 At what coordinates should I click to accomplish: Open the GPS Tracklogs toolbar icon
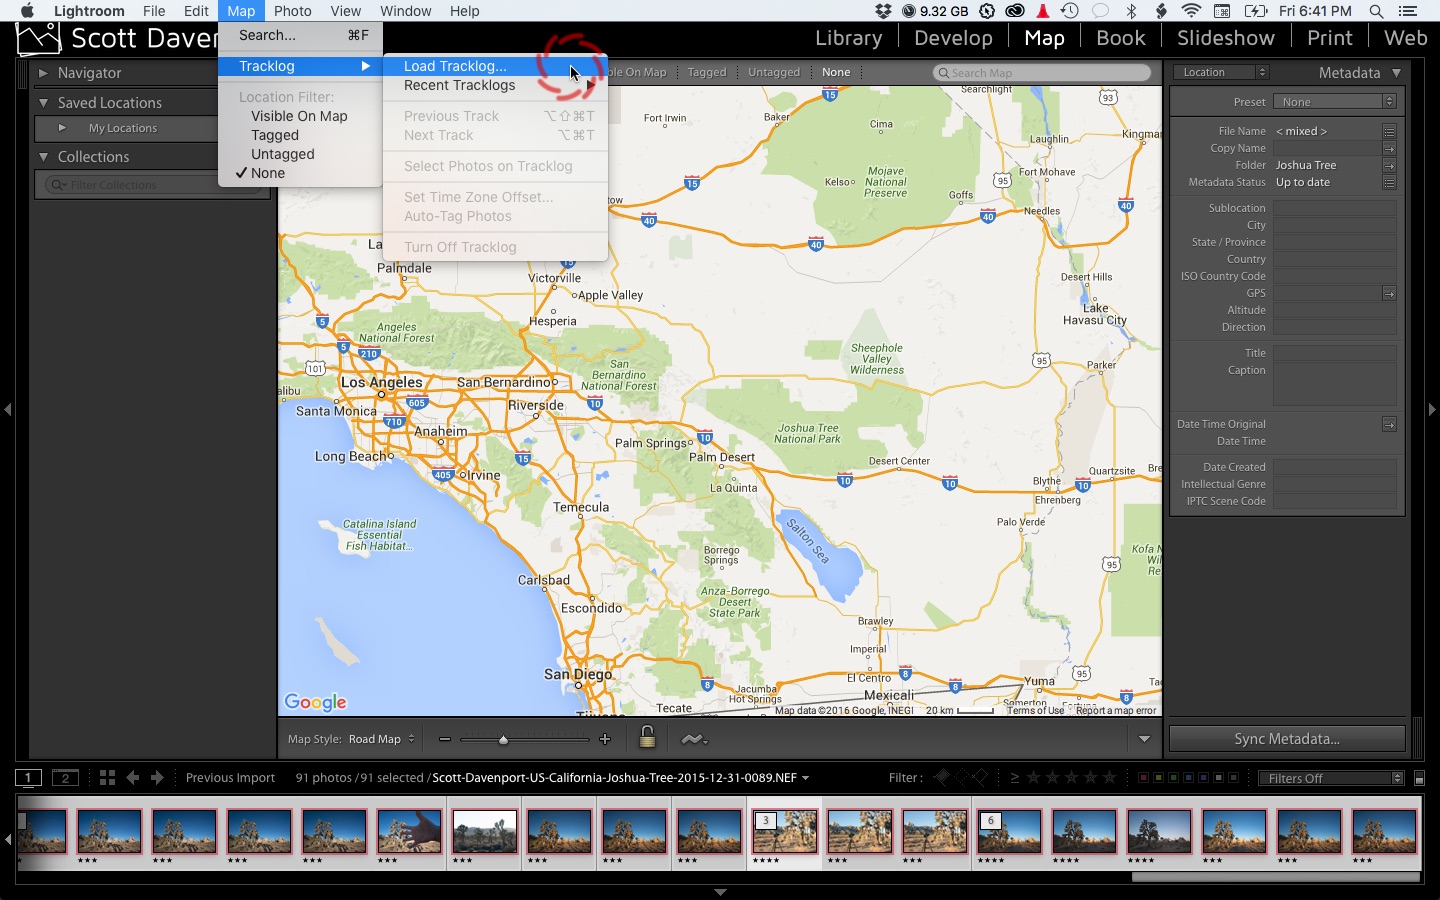click(x=693, y=739)
